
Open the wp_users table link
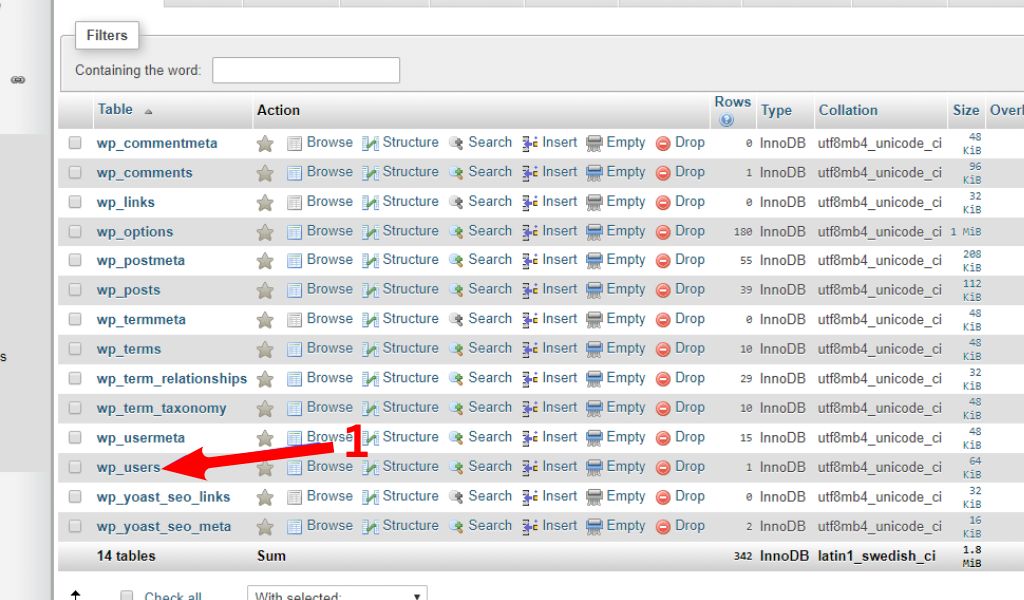tap(129, 467)
